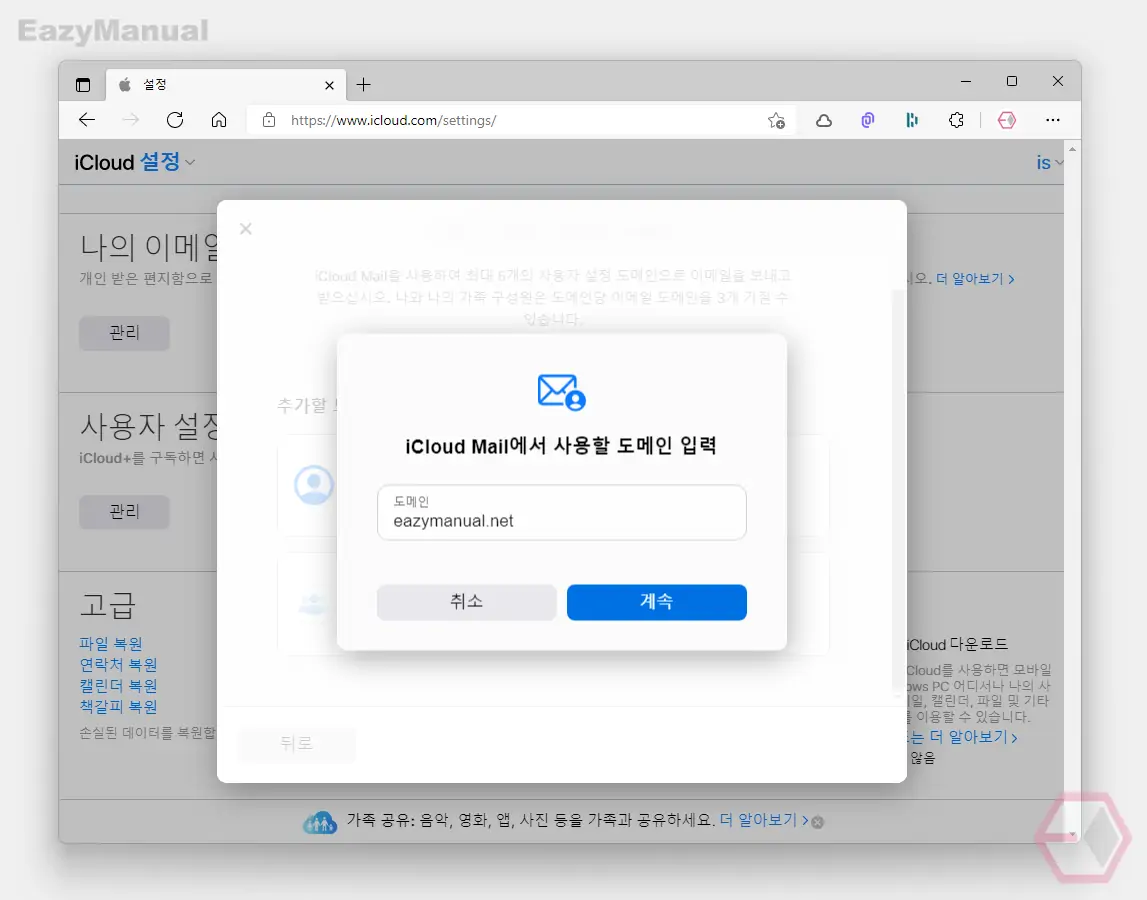This screenshot has height=900, width=1147.
Task: Open the 연락처 복원 link
Action: click(118, 664)
